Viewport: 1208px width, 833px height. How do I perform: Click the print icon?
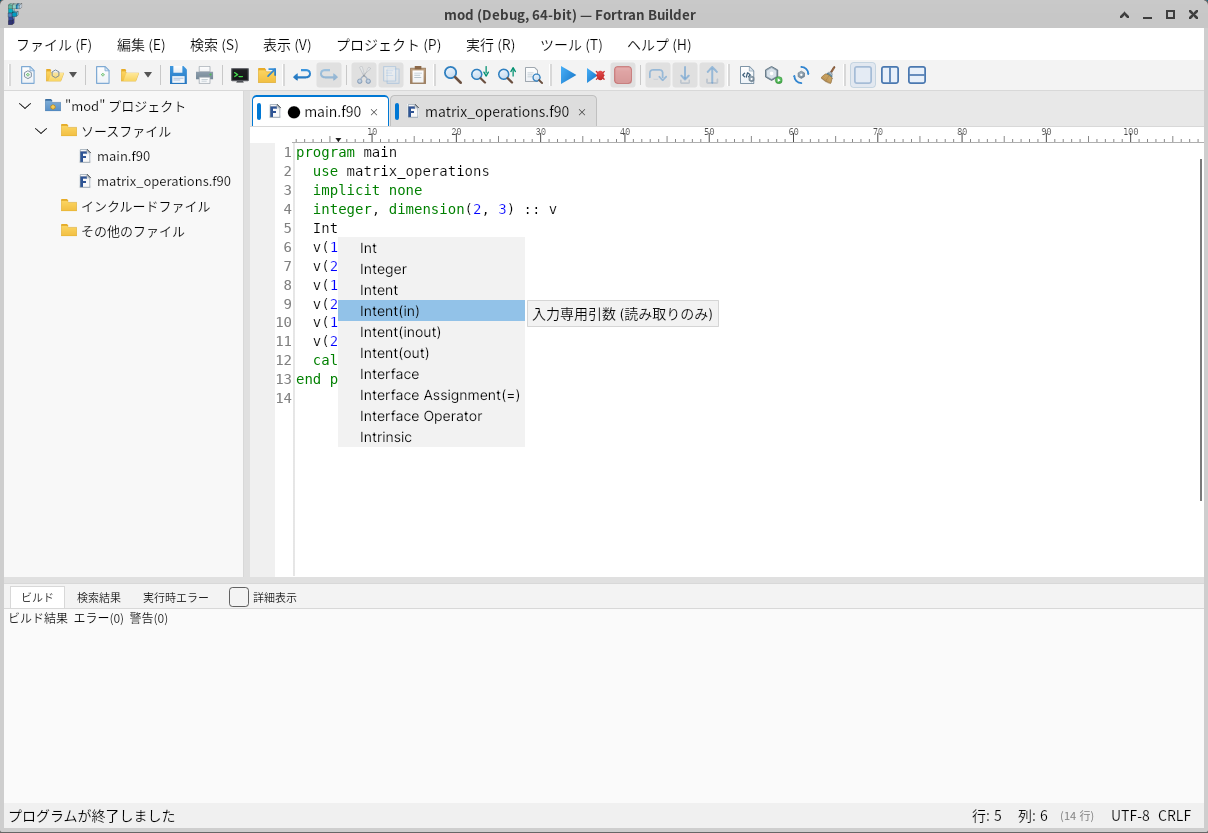(x=204, y=75)
